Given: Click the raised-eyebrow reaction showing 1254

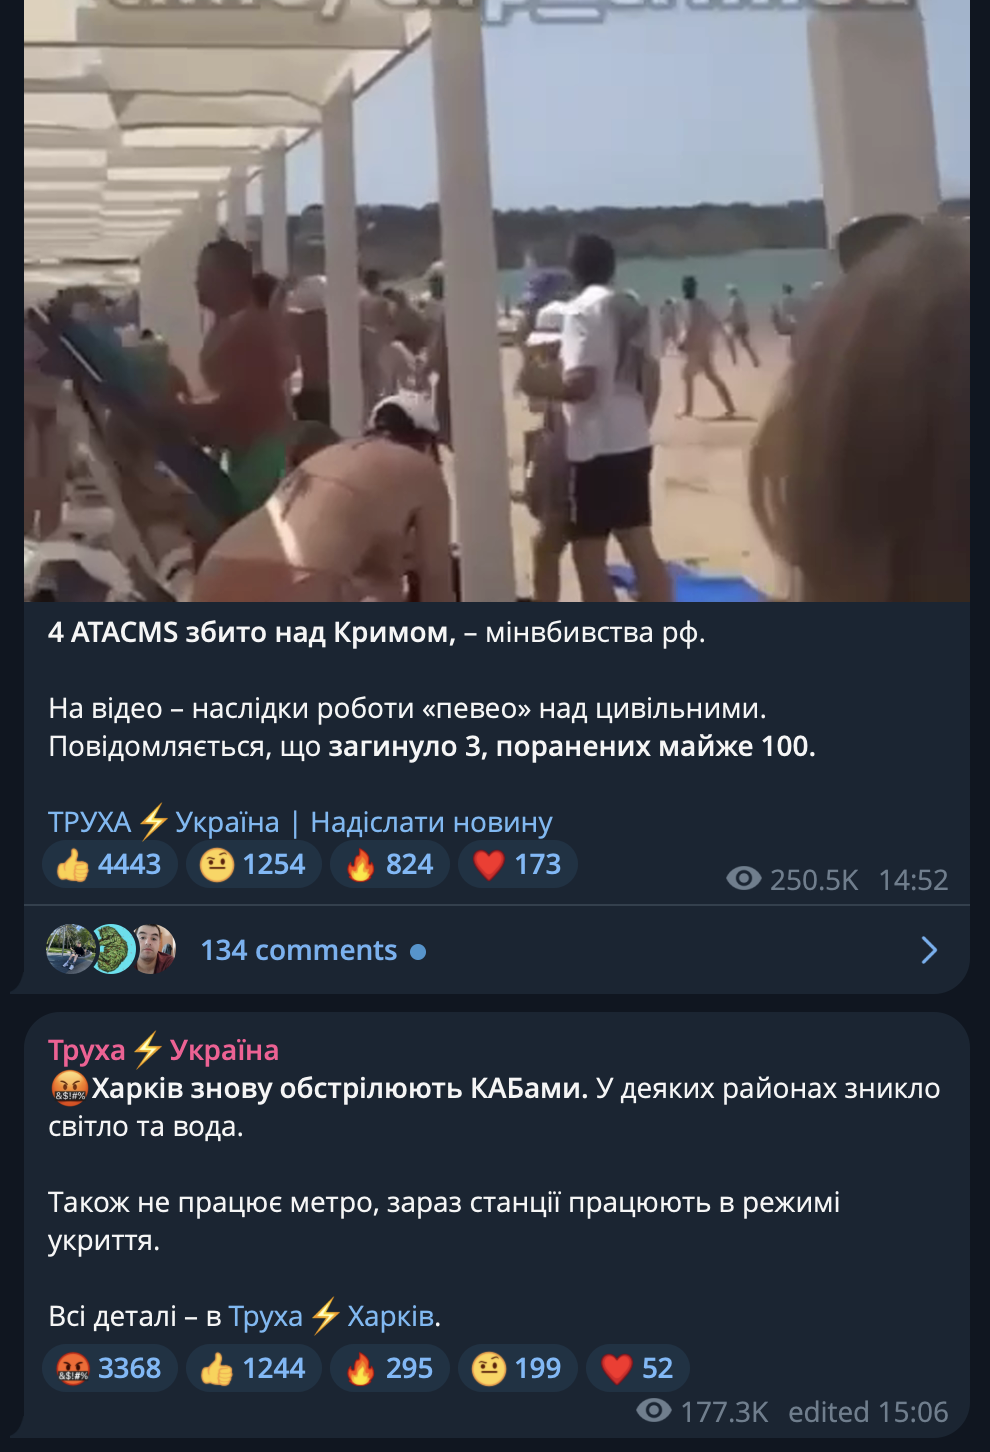Looking at the screenshot, I should [x=254, y=865].
